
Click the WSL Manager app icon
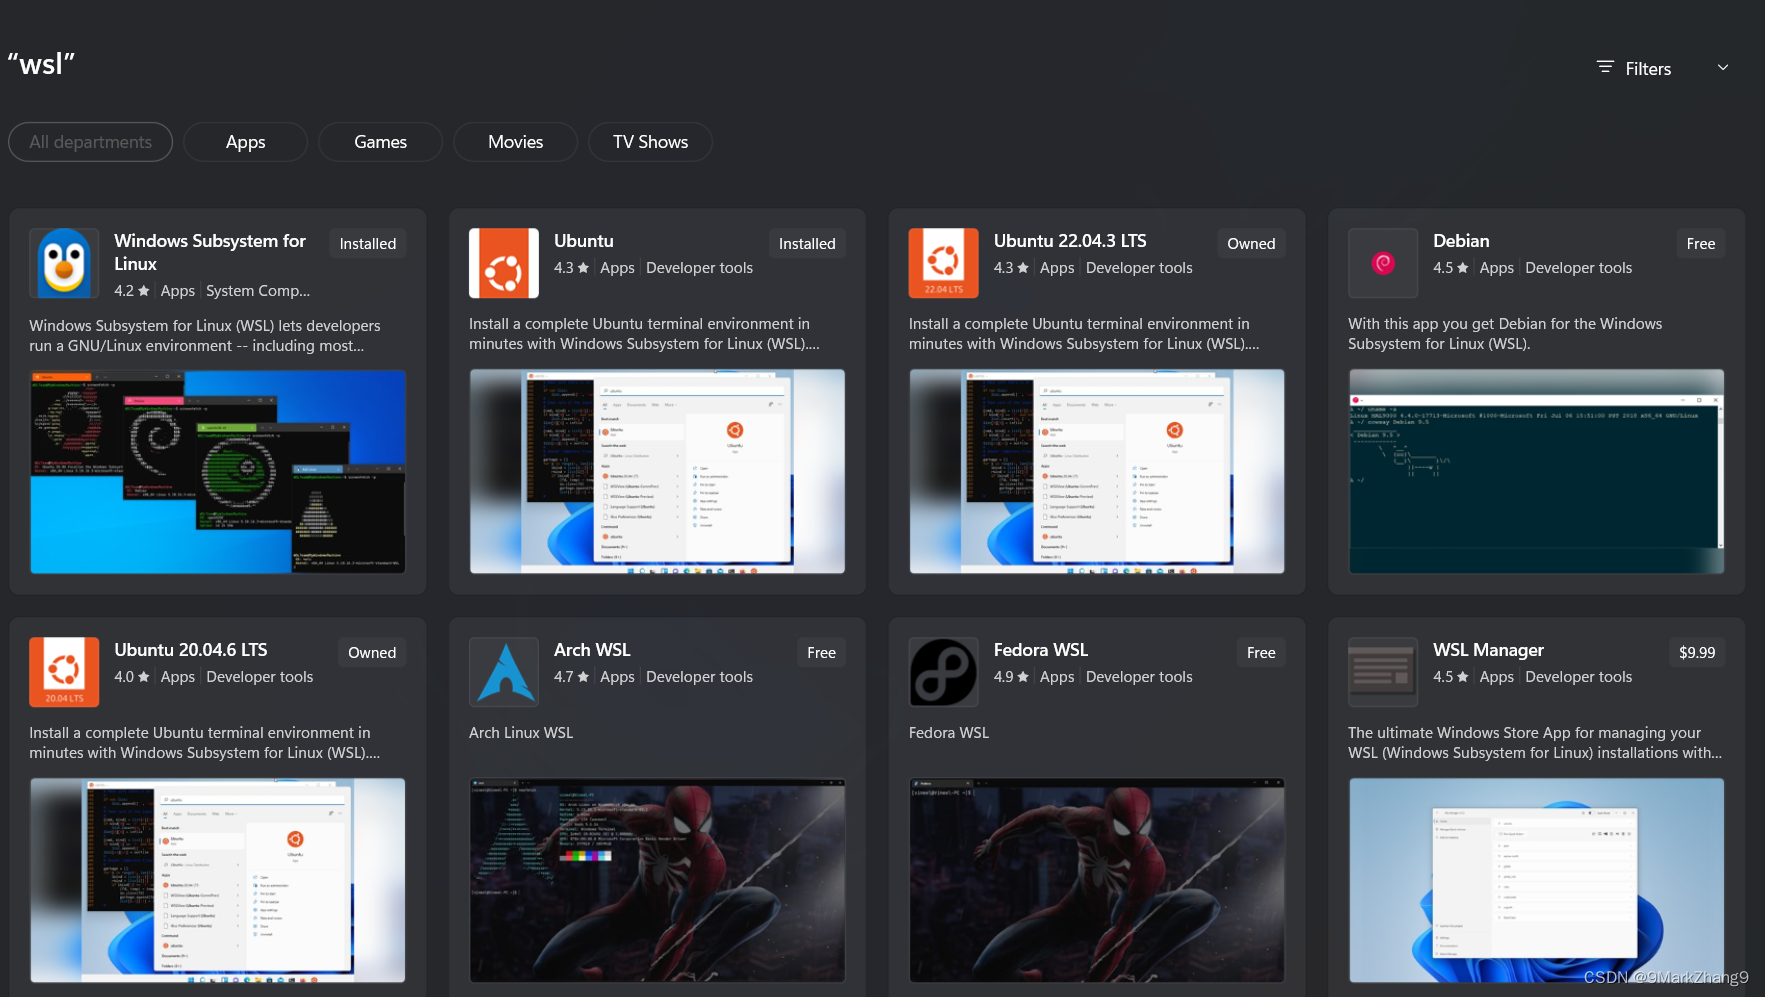click(x=1383, y=672)
